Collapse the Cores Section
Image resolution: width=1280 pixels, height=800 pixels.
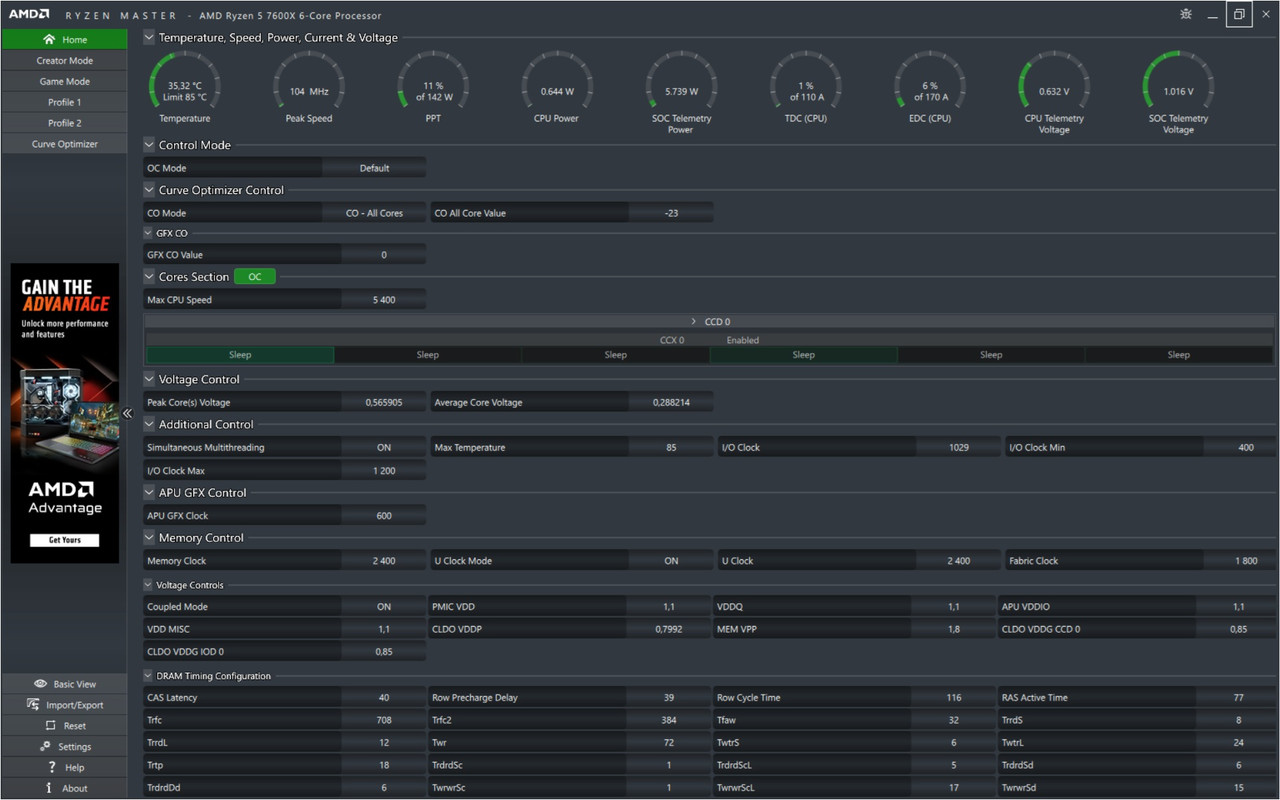(149, 277)
